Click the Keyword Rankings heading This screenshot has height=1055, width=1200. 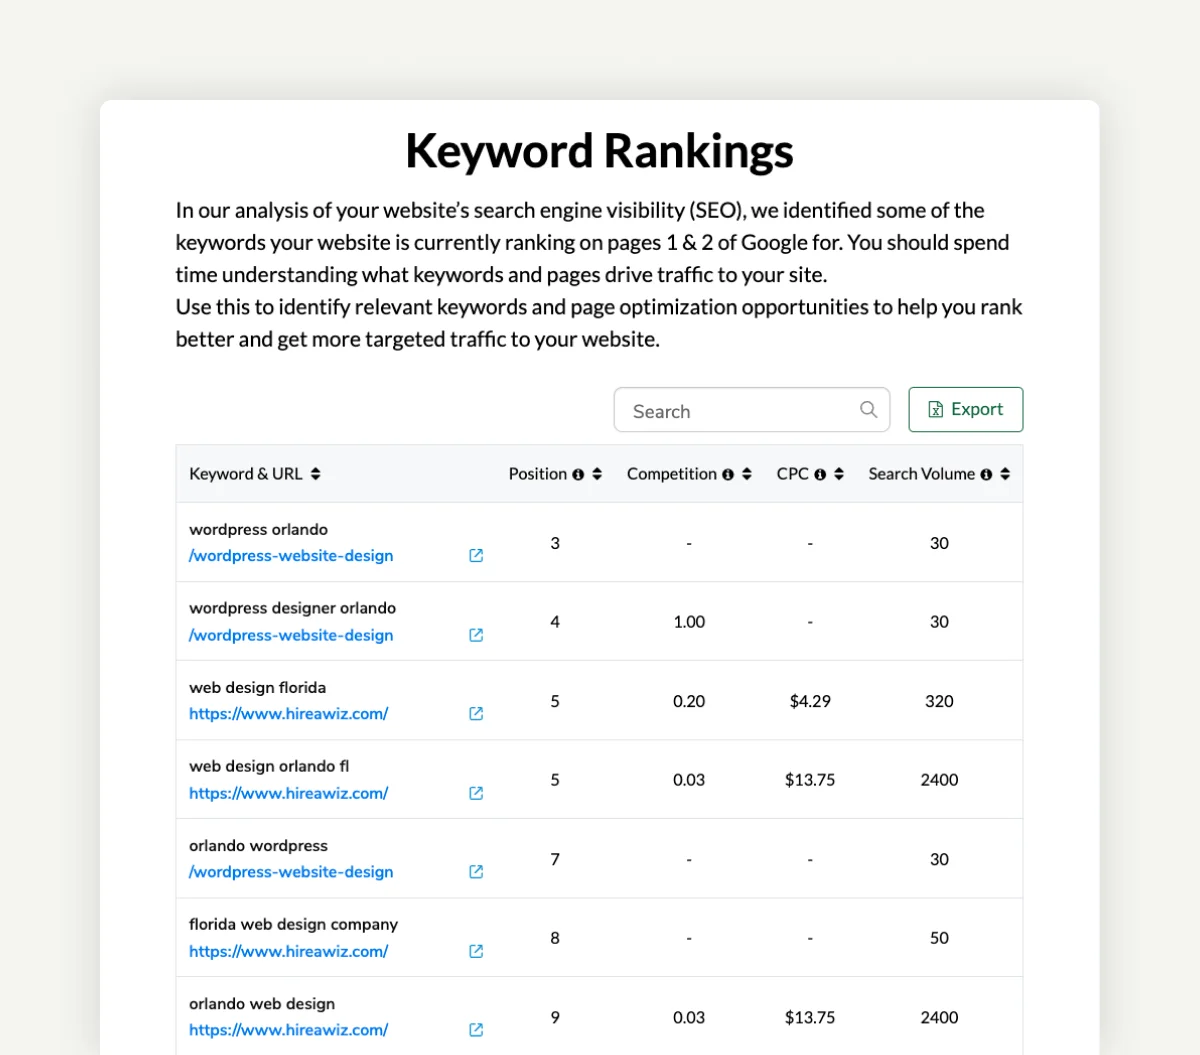pyautogui.click(x=599, y=151)
